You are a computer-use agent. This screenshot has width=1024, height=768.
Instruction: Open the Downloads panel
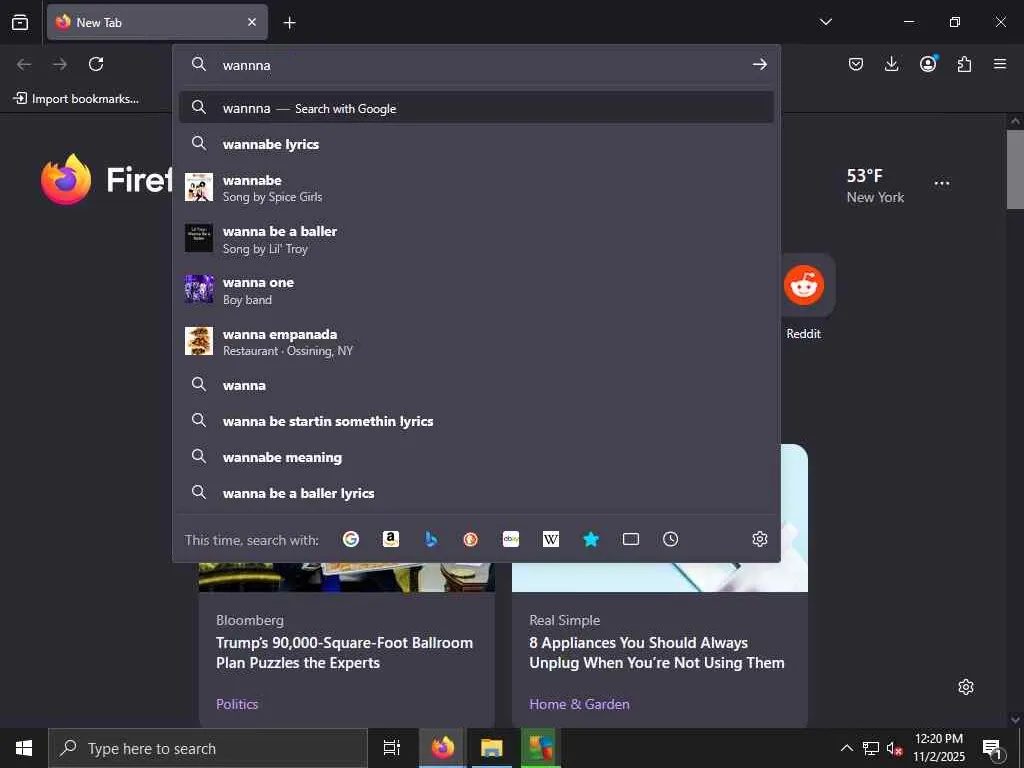coord(891,64)
